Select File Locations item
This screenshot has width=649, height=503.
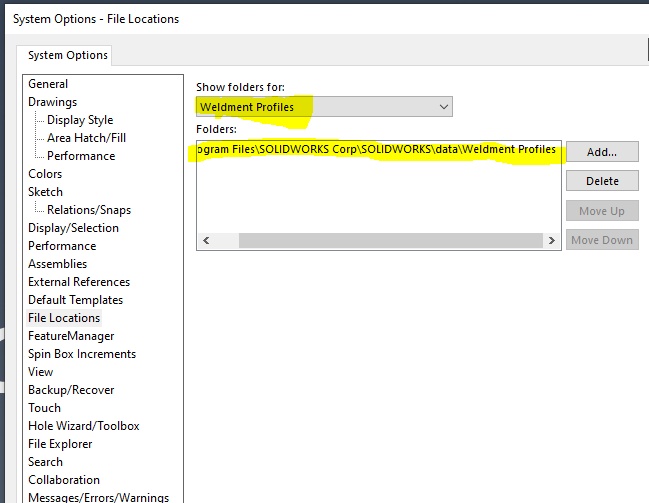[x=64, y=318]
